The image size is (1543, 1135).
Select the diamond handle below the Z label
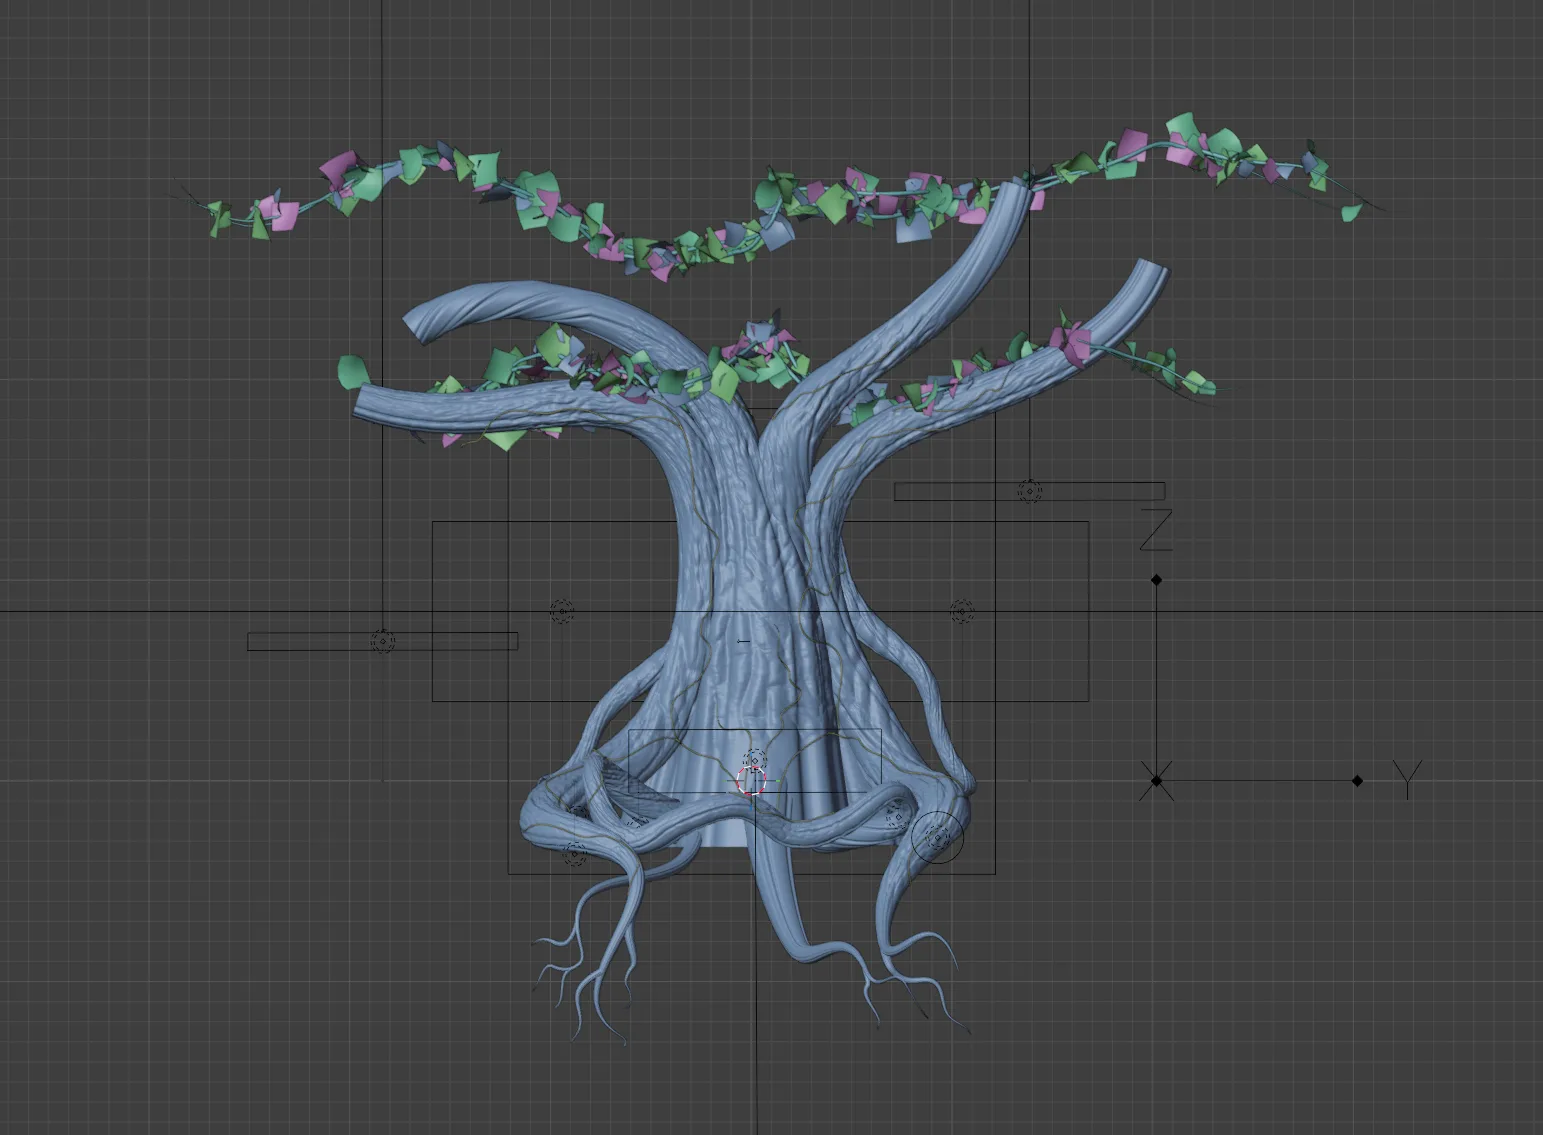[1156, 580]
